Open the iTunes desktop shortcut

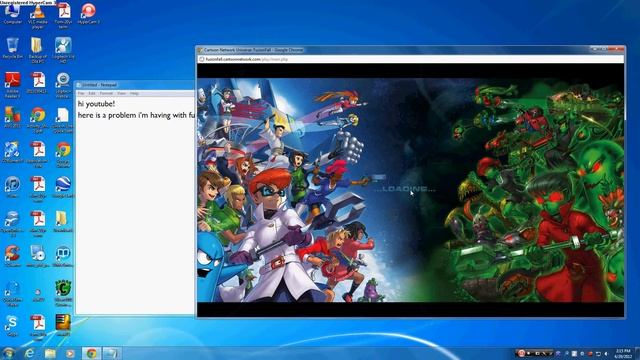tap(12, 187)
